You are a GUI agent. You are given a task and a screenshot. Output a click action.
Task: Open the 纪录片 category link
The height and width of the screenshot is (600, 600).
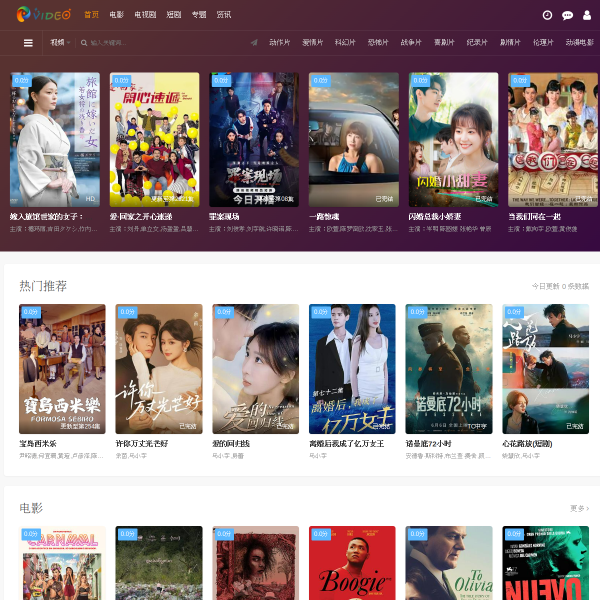(477, 42)
